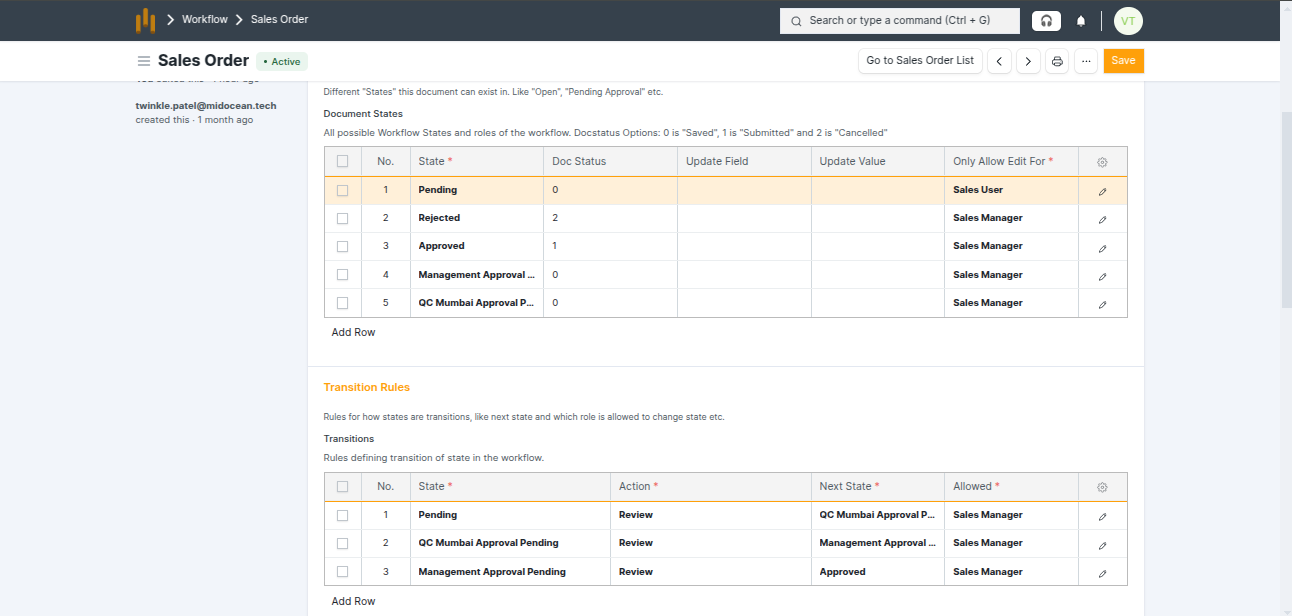
Task: Select all Document States rows checkbox
Action: pyautogui.click(x=343, y=161)
